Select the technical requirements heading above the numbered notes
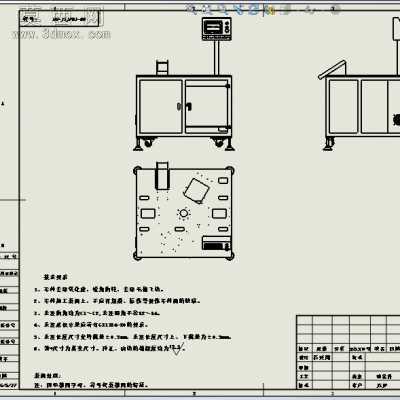 coord(56,277)
